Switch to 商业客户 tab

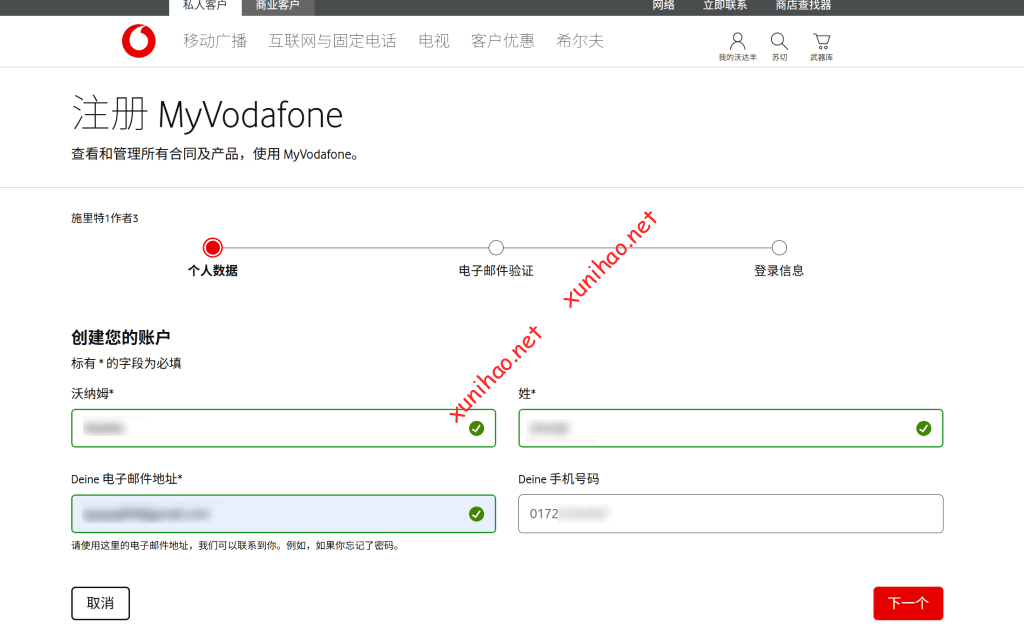point(277,6)
